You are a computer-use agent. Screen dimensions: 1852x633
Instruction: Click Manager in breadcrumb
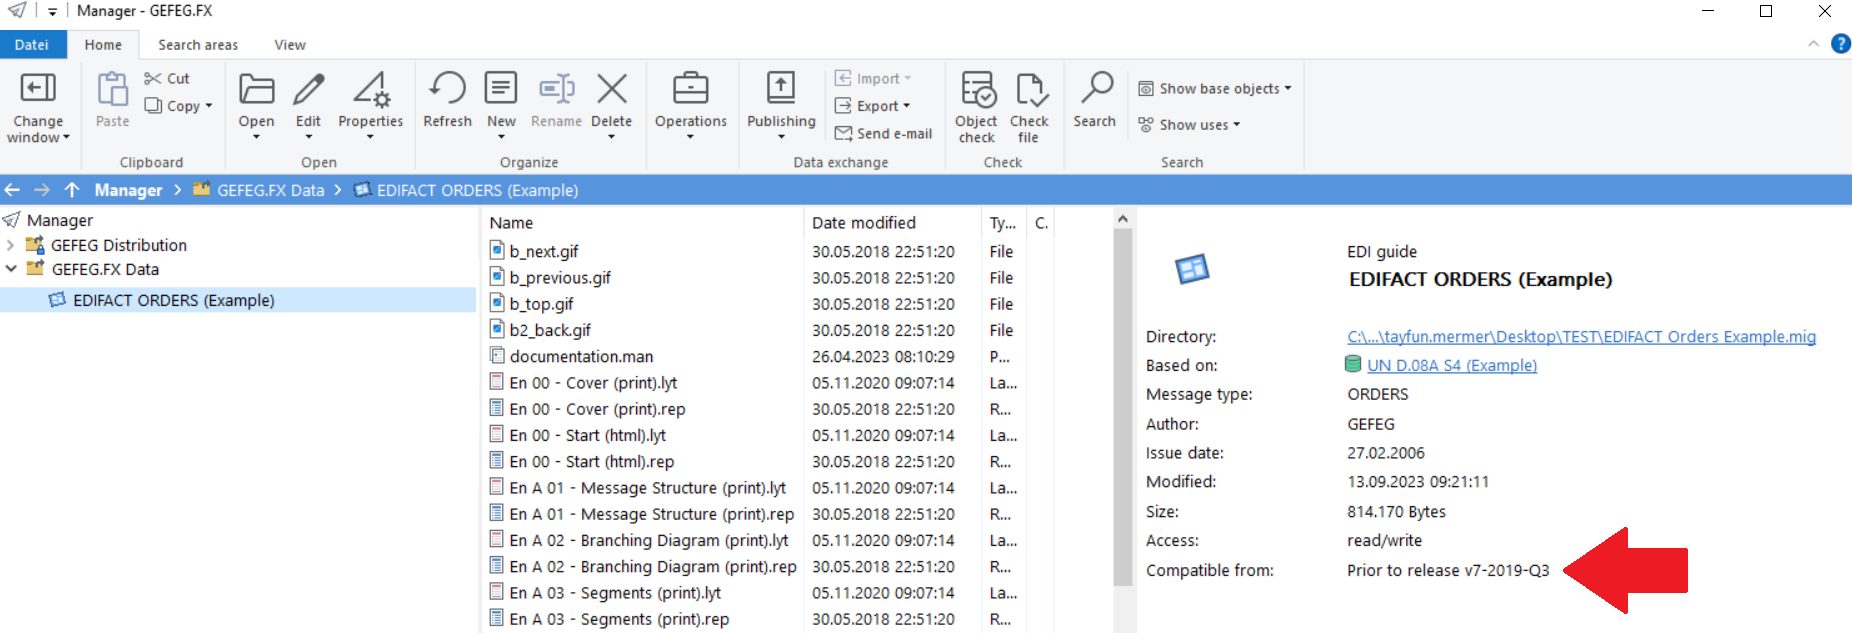tap(128, 189)
